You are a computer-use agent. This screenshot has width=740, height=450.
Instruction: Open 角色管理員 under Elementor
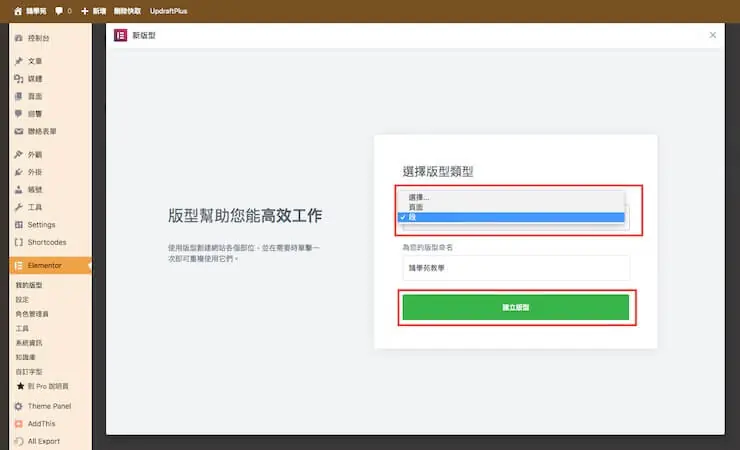[x=32, y=314]
